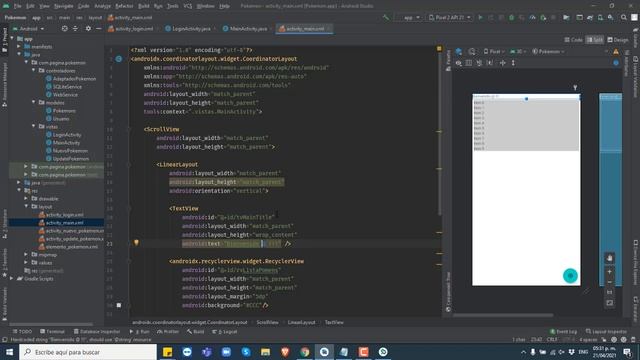This screenshot has width=640, height=360.
Task: Select the pan hand tool in preview
Action: pos(609,258)
